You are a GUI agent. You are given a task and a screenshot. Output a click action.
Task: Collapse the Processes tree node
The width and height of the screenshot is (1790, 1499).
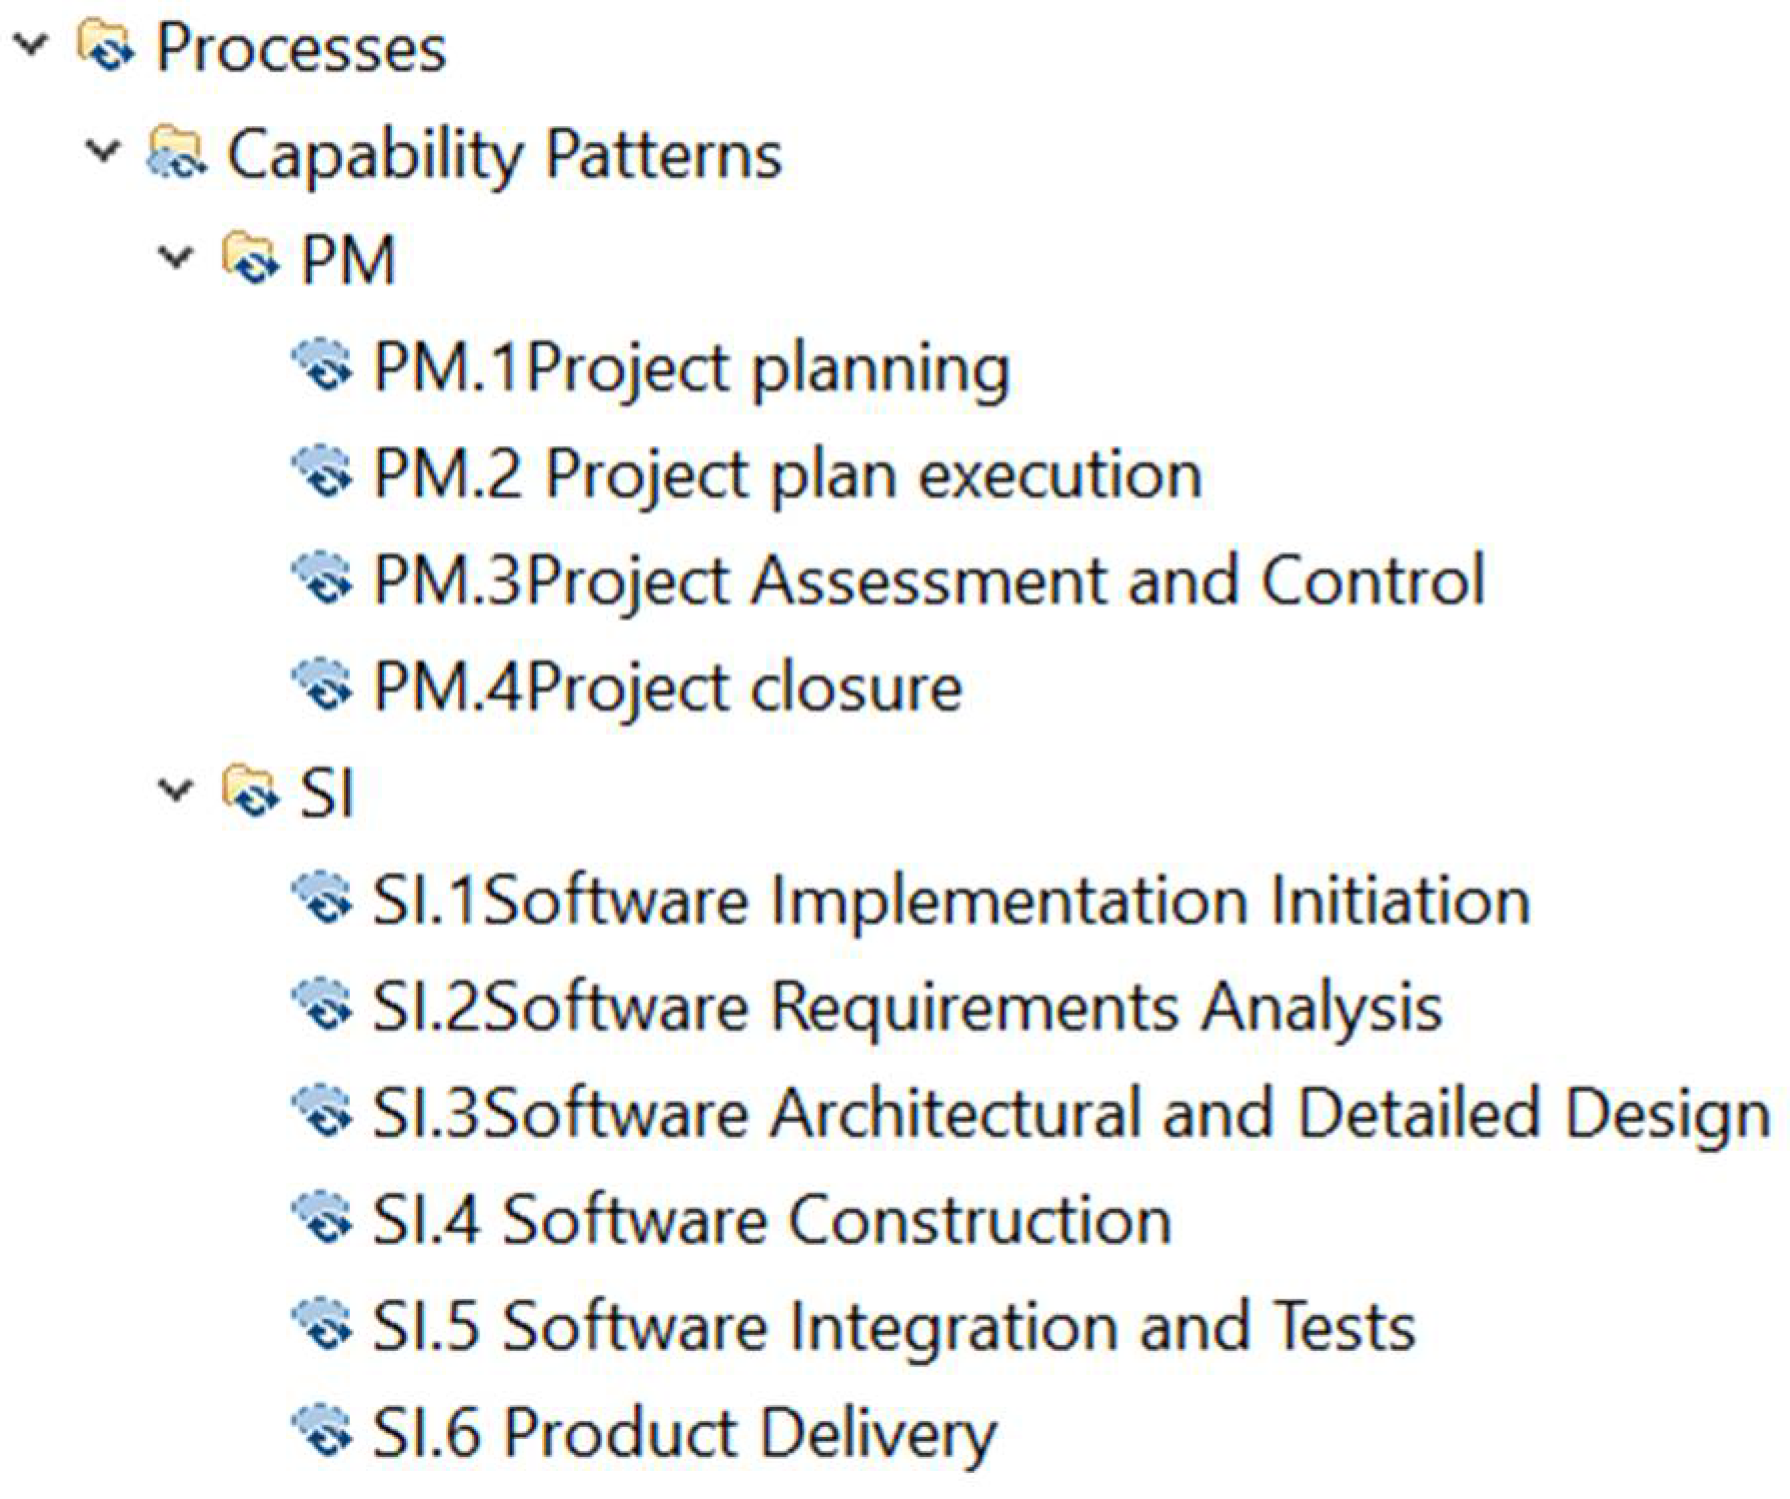(32, 46)
